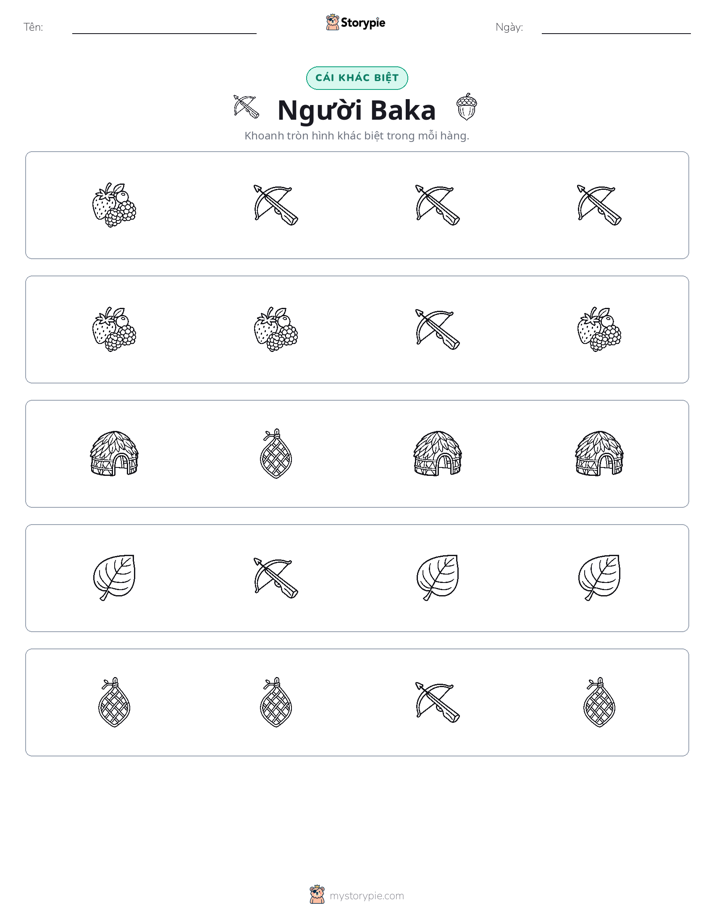The image size is (714, 924).
Task: Choose the bow and arrow in last row
Action: coord(437,702)
